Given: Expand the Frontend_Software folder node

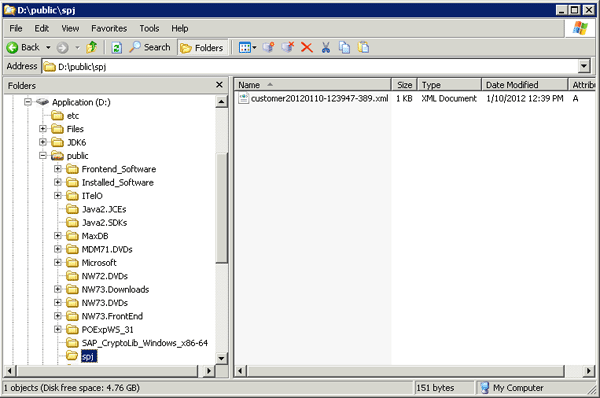Looking at the screenshot, I should (58, 169).
